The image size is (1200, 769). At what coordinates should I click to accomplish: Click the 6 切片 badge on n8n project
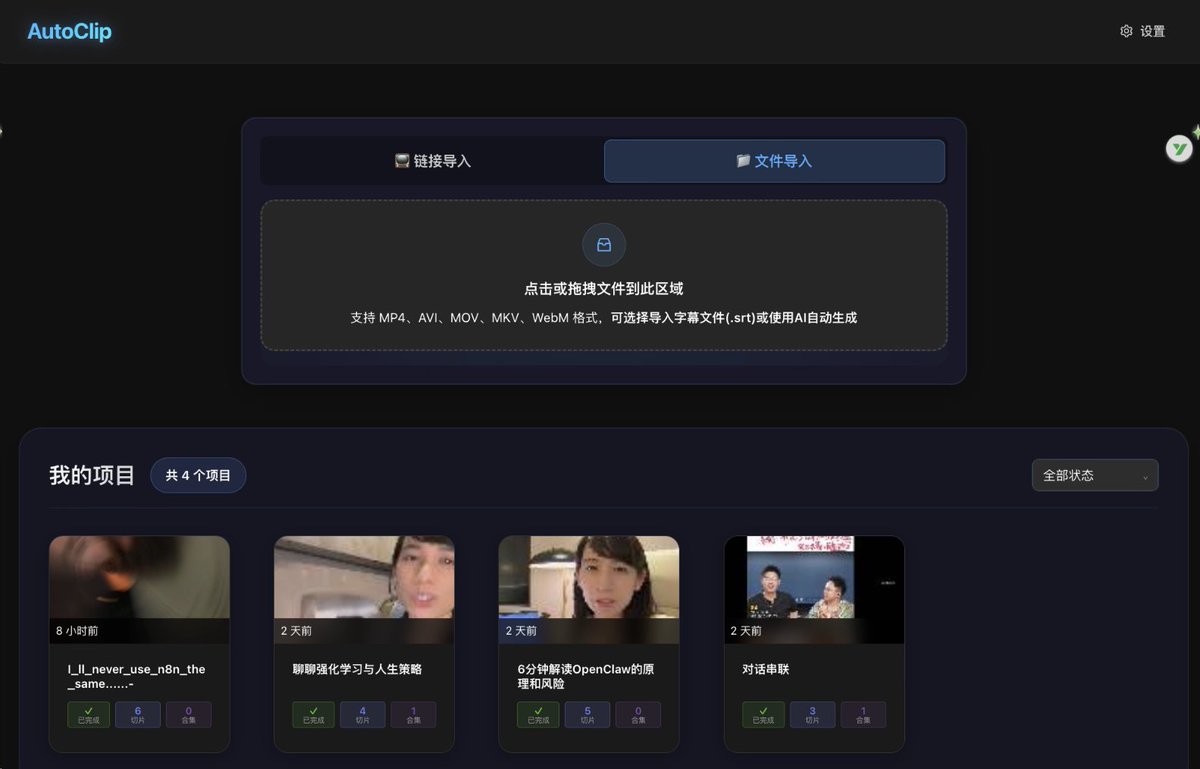138,715
